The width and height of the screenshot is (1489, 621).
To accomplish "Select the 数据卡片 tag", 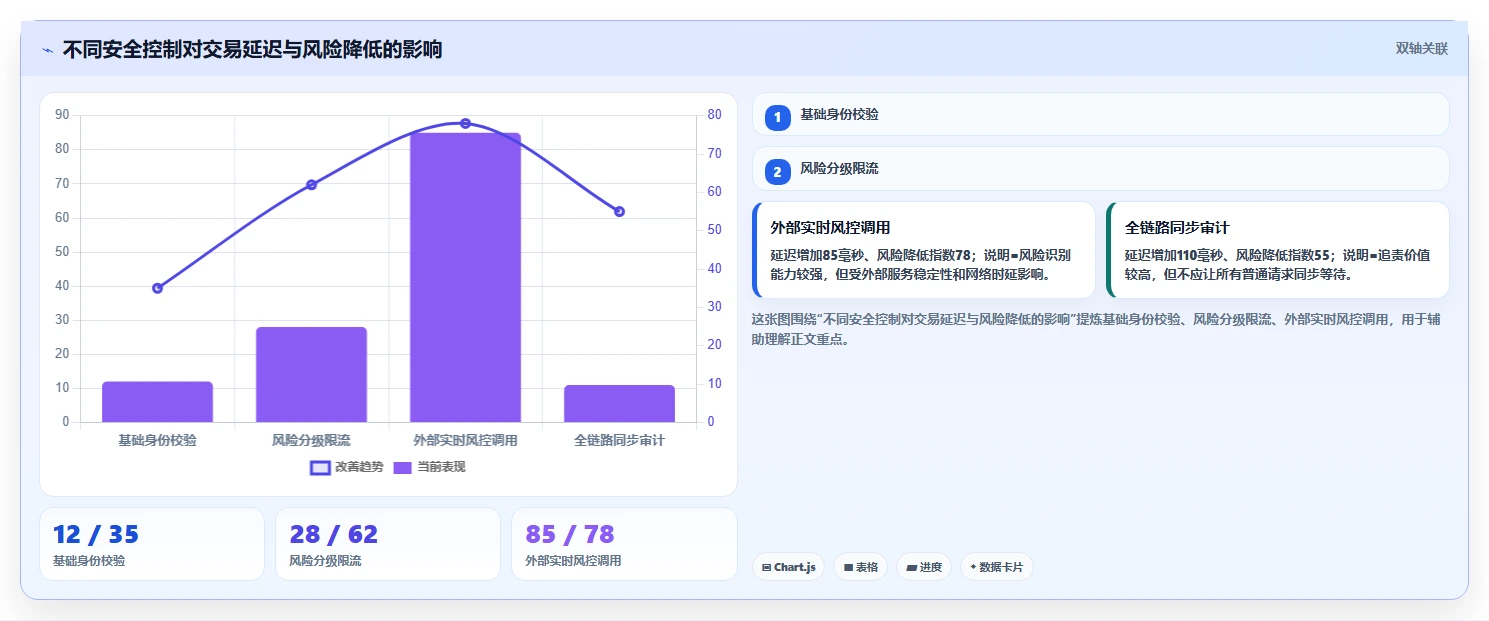I will point(996,567).
